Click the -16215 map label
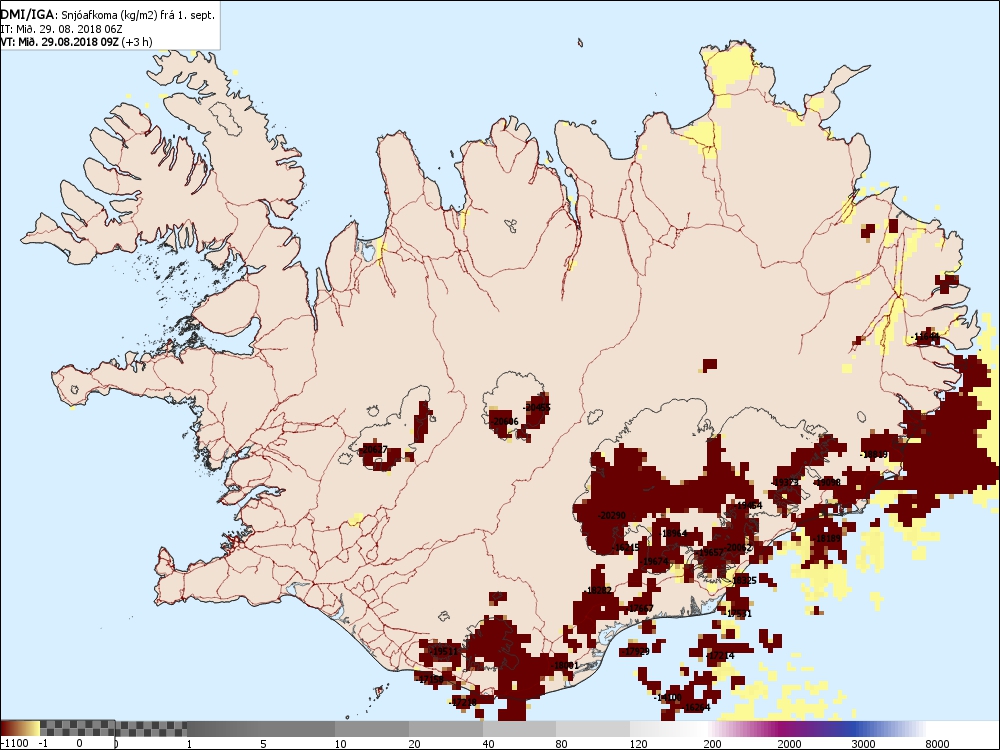 [626, 548]
